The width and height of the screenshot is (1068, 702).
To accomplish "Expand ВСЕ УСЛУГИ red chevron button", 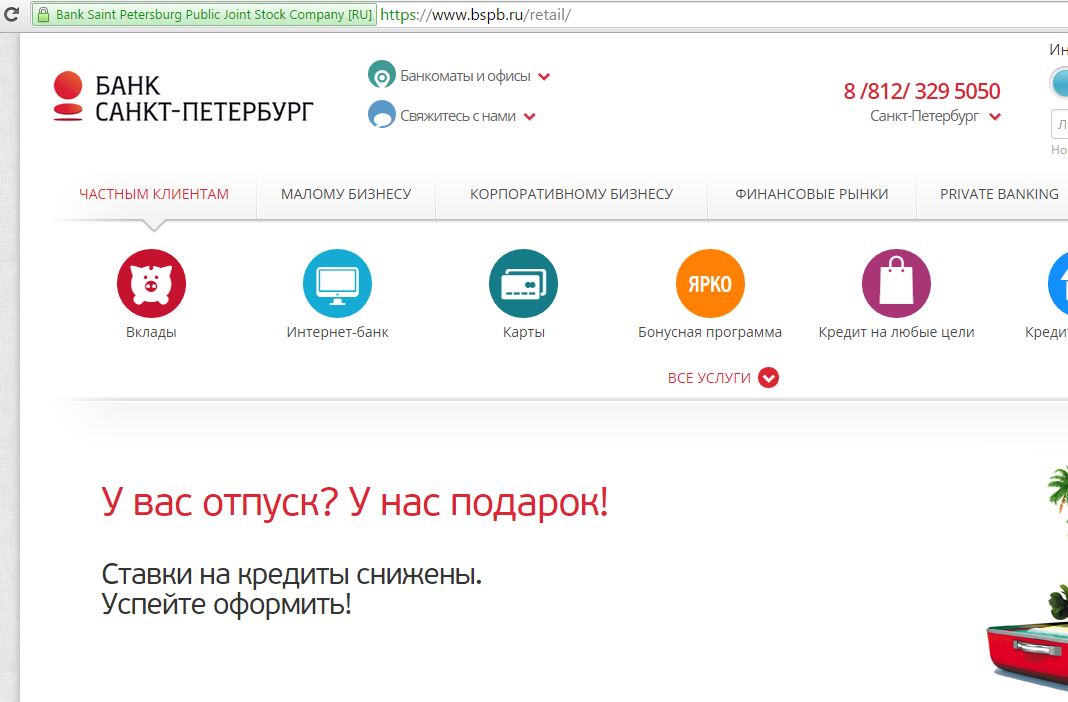I will point(768,377).
